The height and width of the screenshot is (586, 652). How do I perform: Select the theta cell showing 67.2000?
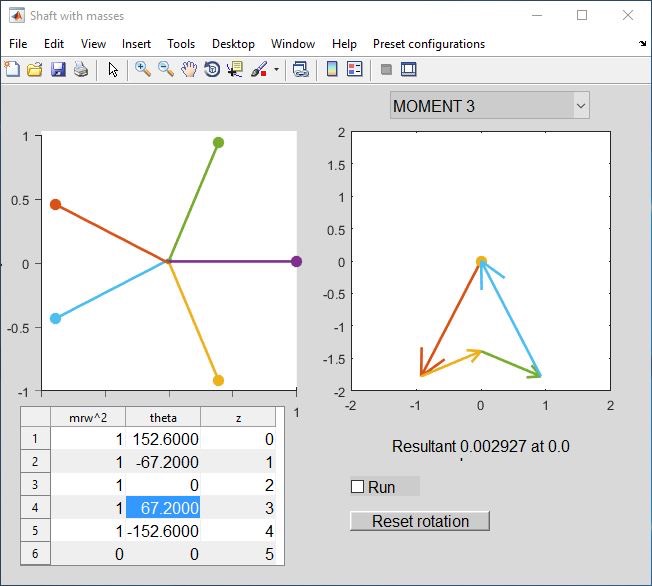pos(163,508)
